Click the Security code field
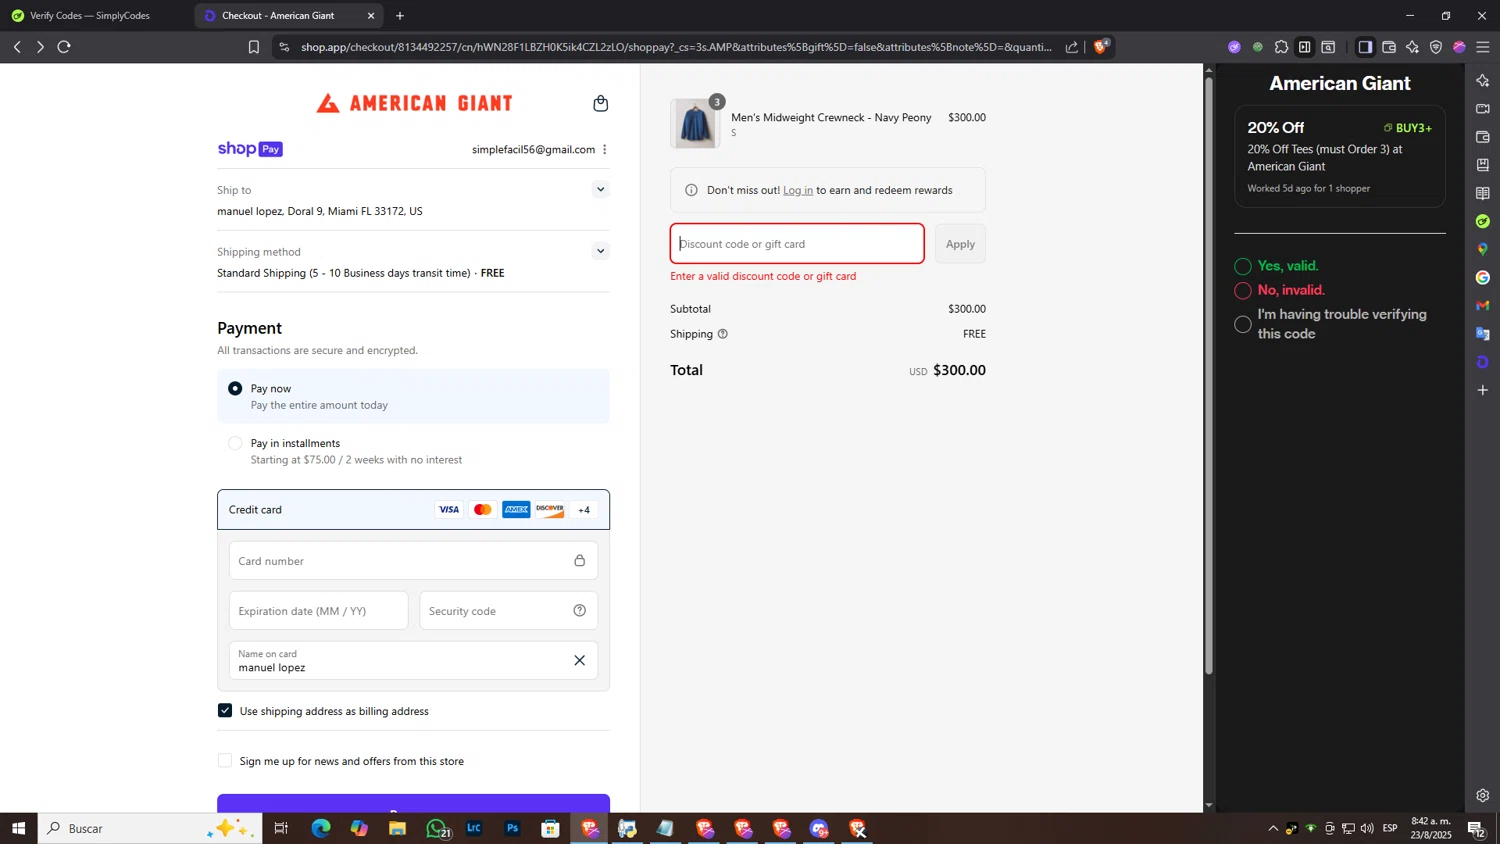Viewport: 1500px width, 844px height. [508, 611]
